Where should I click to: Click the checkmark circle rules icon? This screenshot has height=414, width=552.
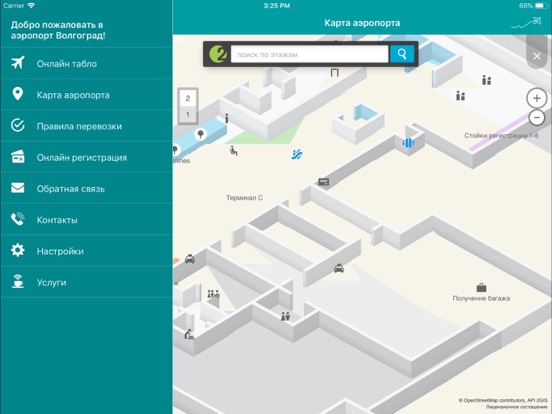point(18,125)
